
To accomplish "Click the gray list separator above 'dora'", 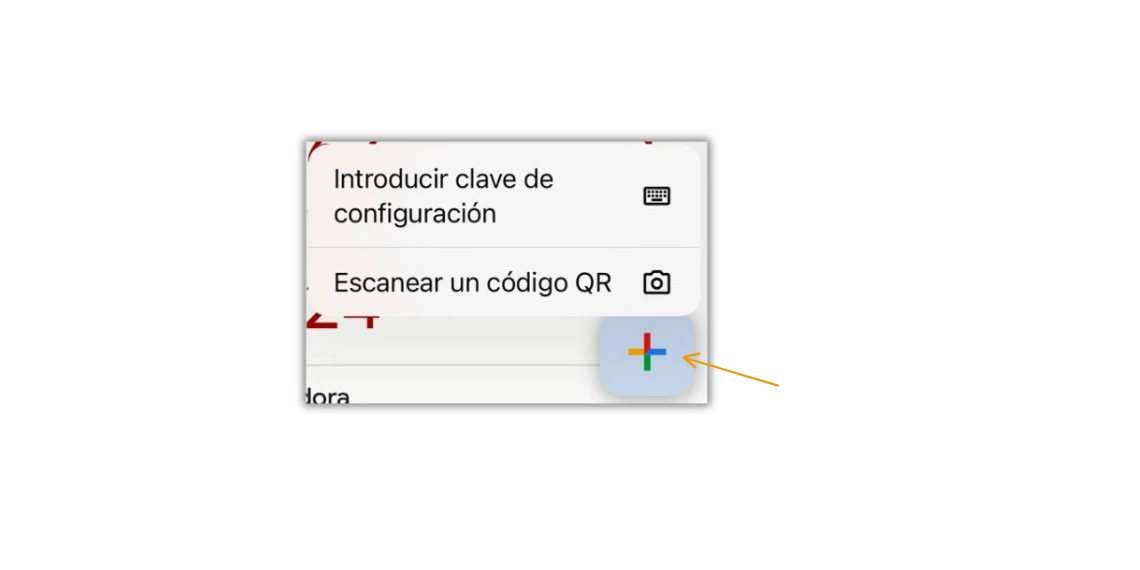I will point(453,365).
